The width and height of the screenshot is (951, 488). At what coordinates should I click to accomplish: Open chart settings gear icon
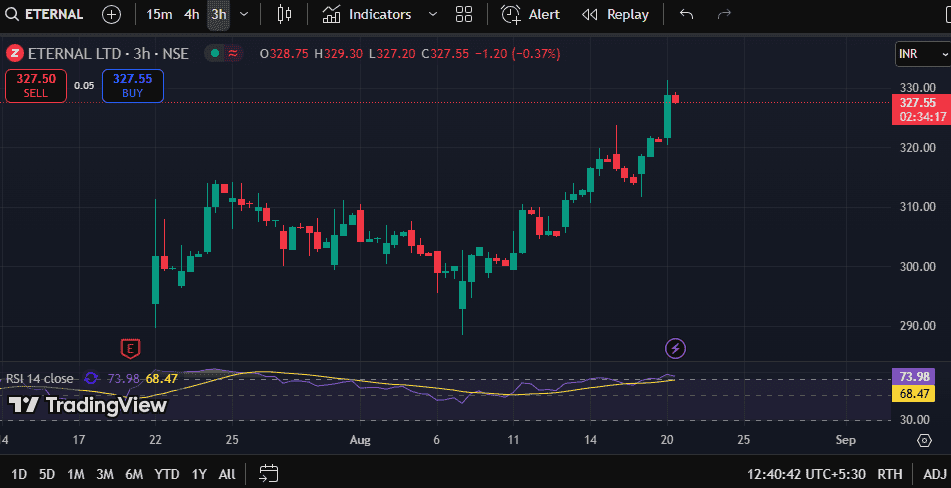(924, 440)
